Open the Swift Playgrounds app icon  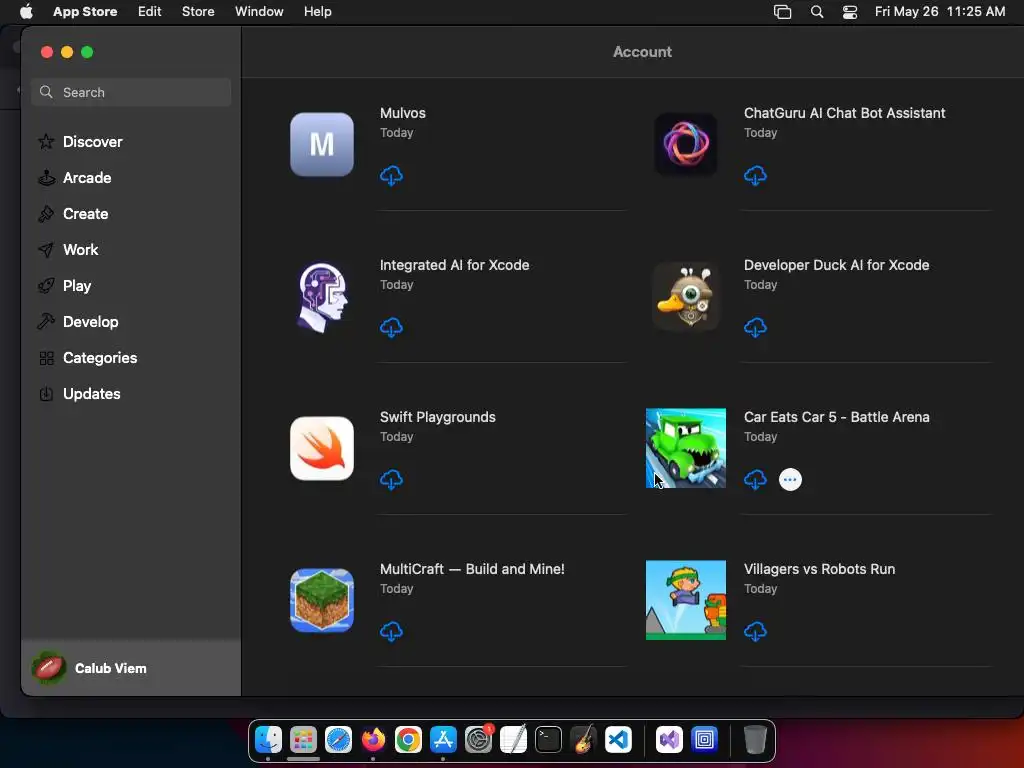point(322,449)
